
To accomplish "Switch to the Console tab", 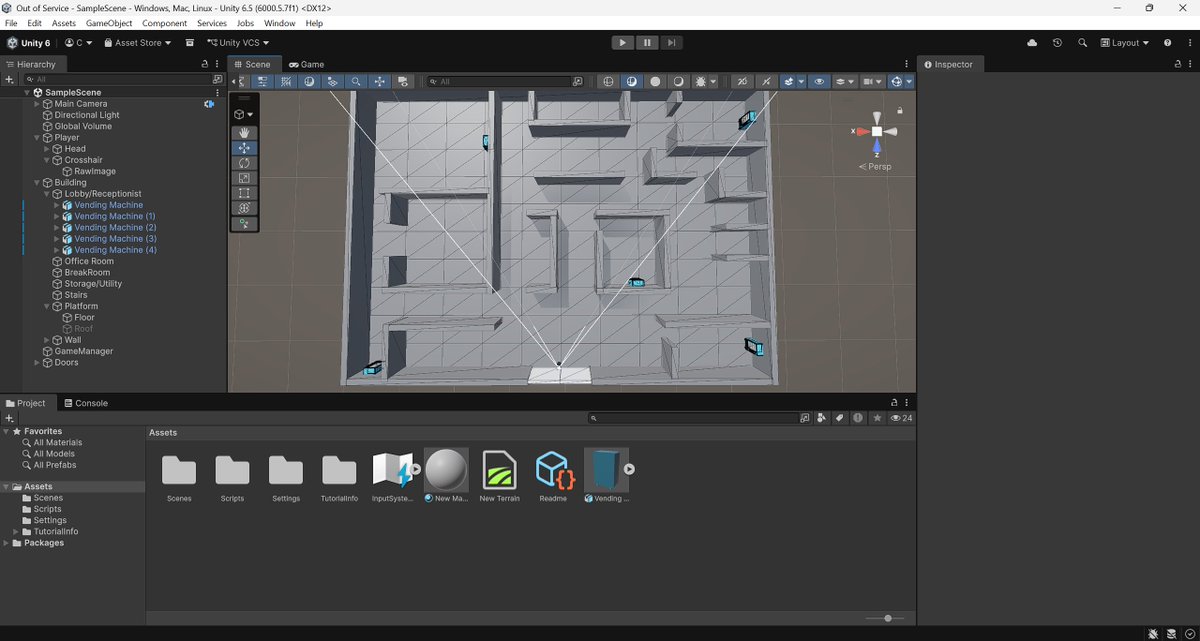I will click(85, 403).
